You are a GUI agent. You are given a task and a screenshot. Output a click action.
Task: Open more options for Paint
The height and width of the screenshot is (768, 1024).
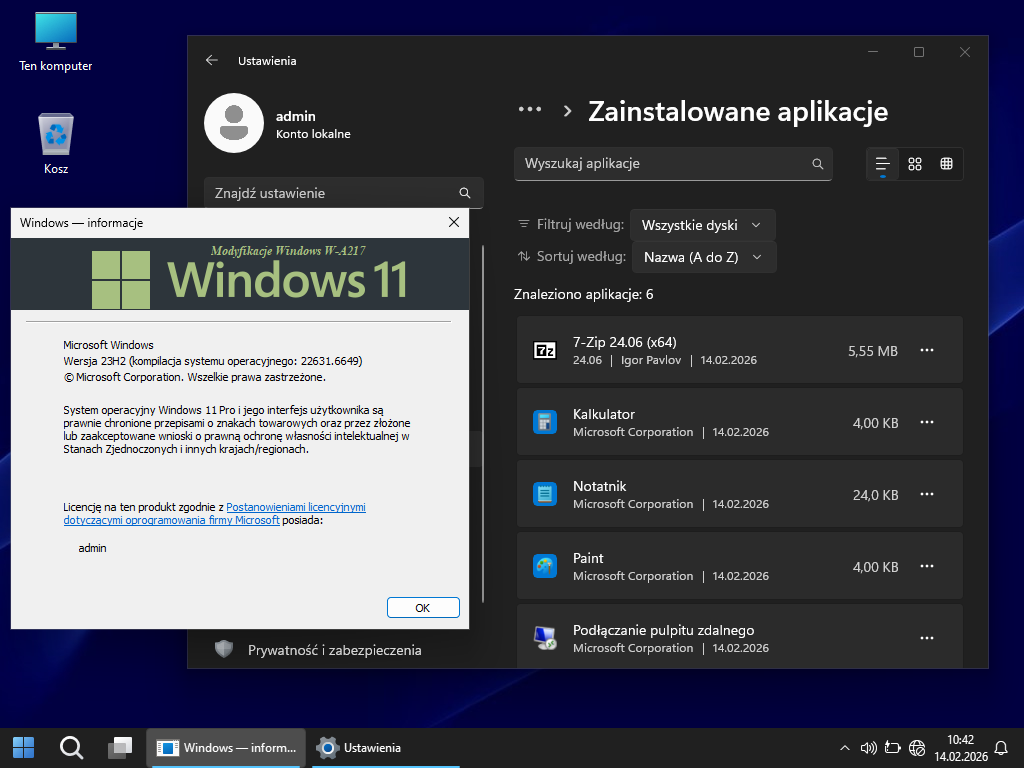point(927,566)
